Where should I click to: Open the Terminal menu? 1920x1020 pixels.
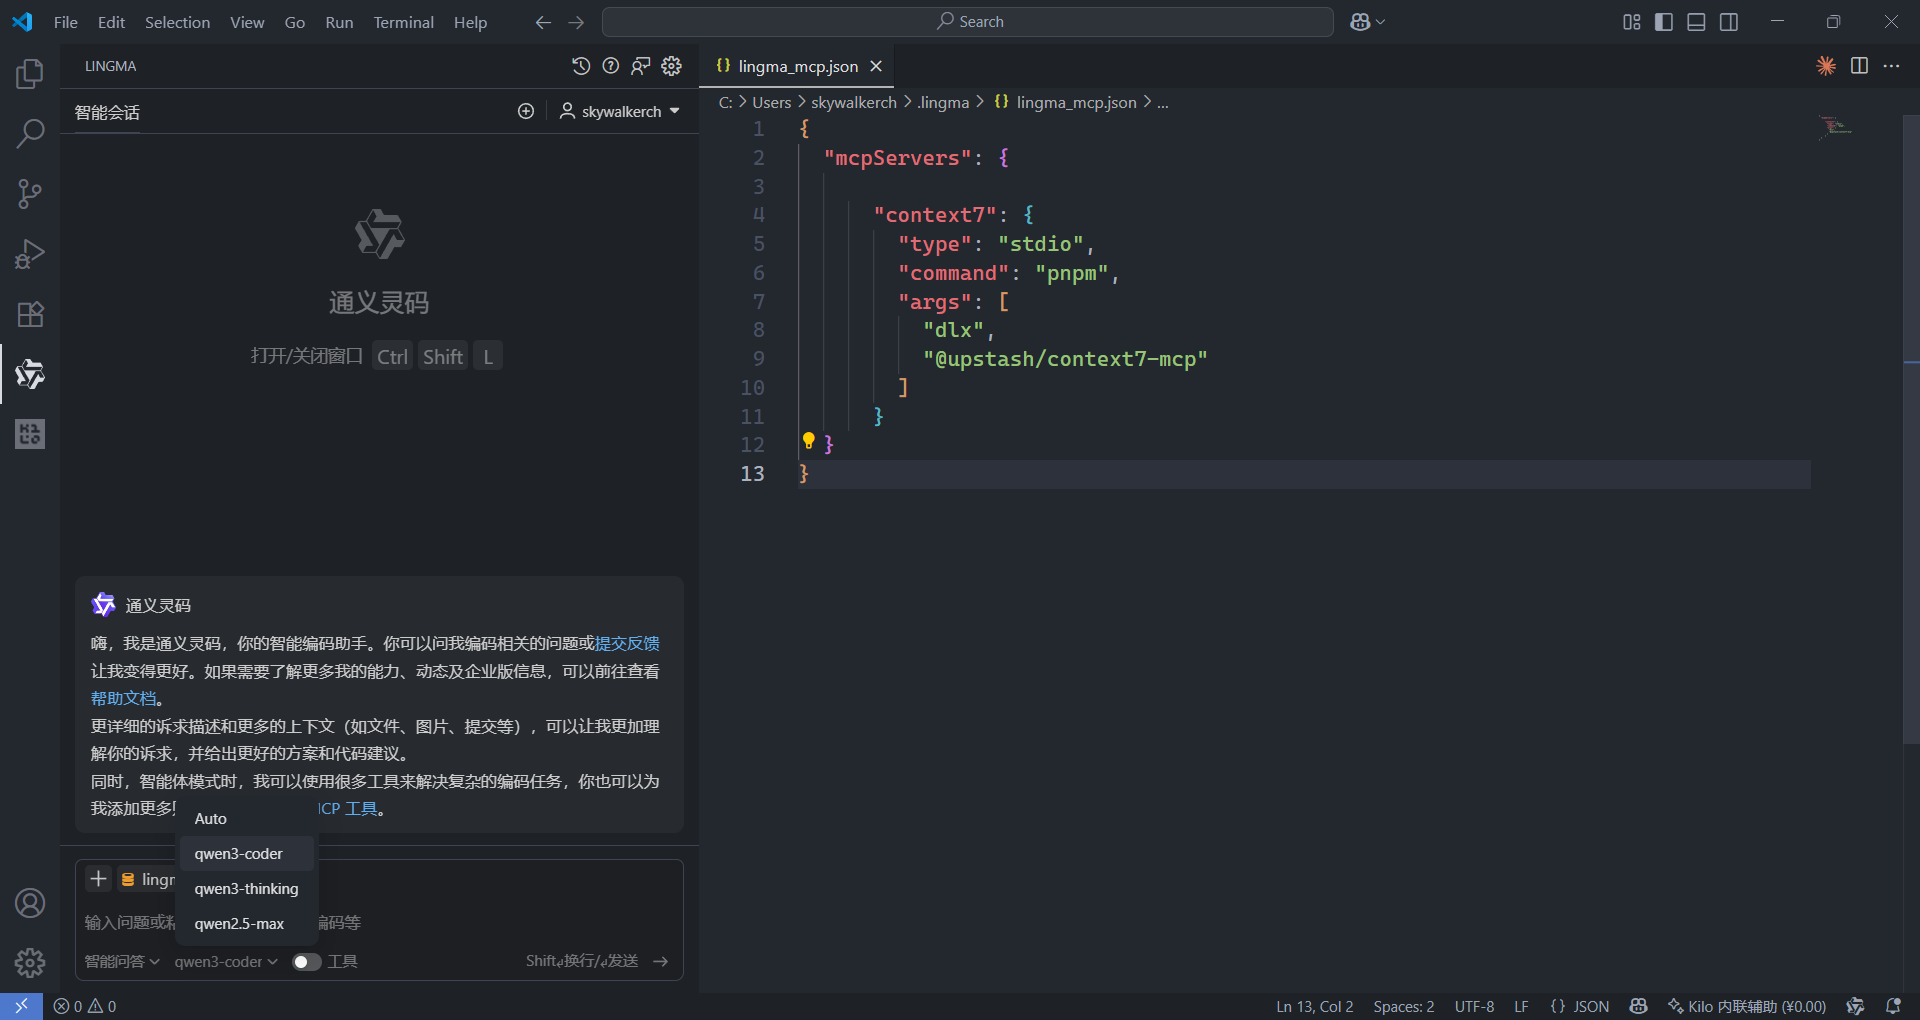pos(403,22)
